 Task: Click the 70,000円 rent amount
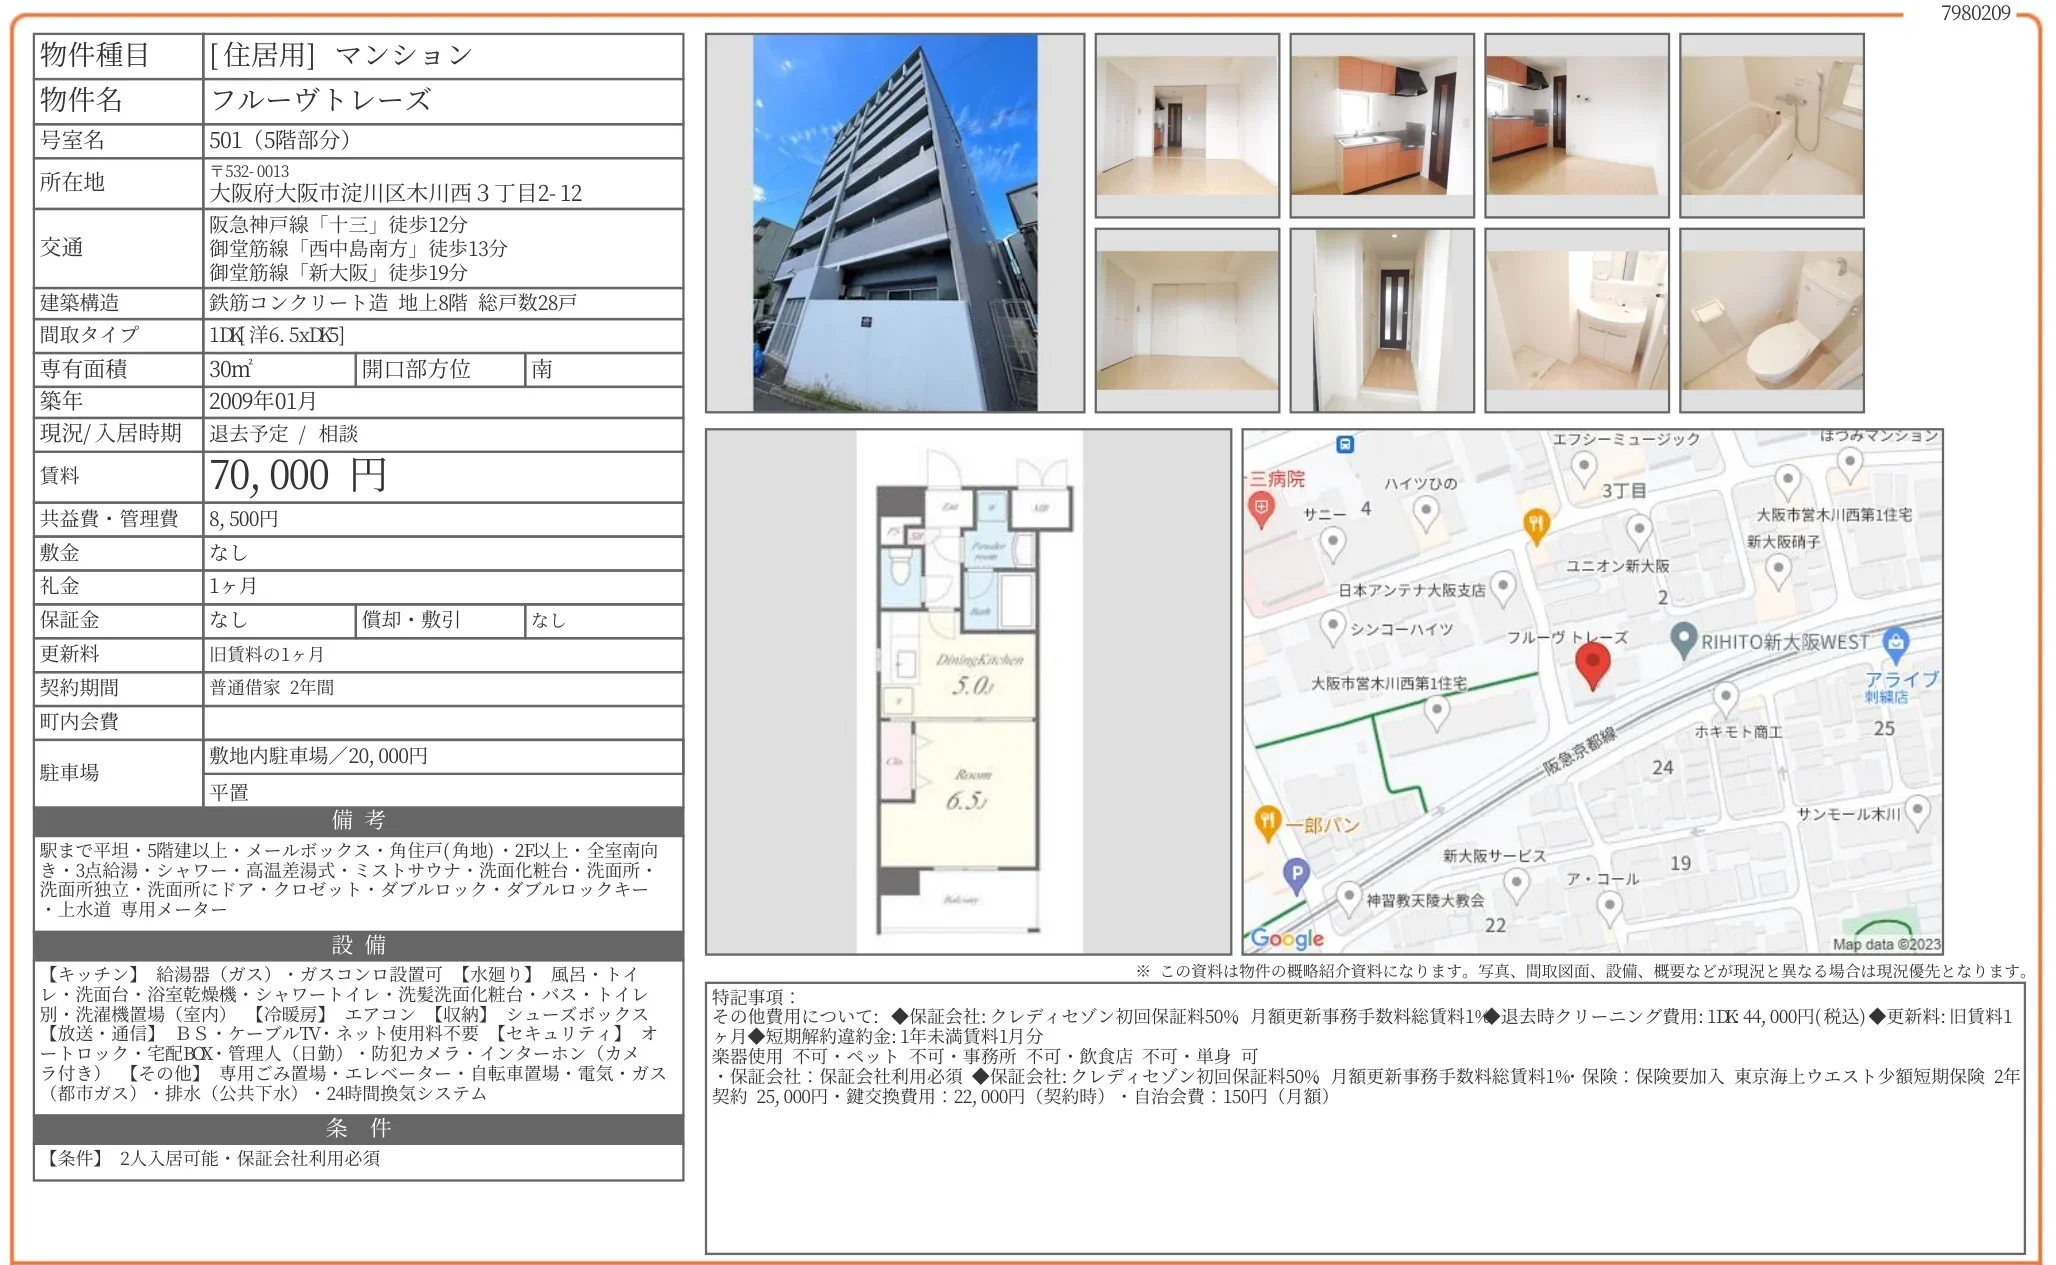pos(297,476)
